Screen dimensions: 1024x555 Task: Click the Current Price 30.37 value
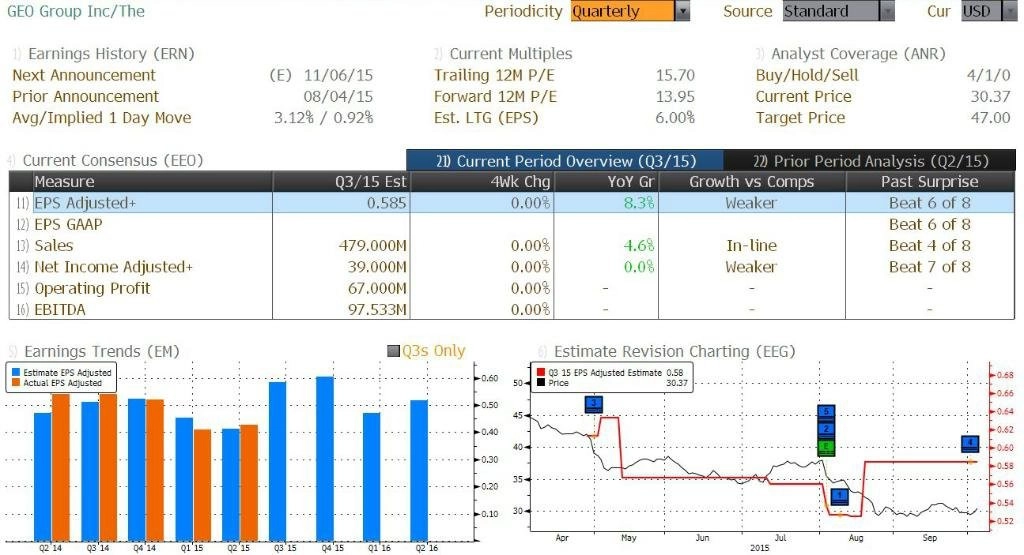991,97
